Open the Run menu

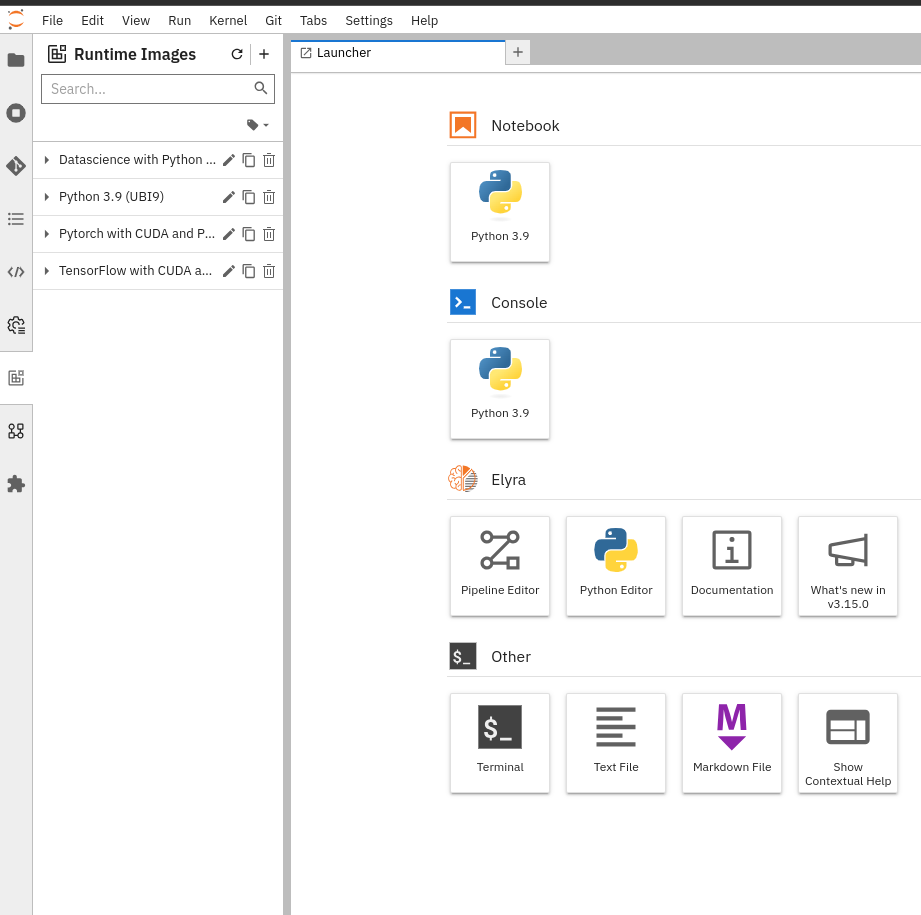click(179, 21)
